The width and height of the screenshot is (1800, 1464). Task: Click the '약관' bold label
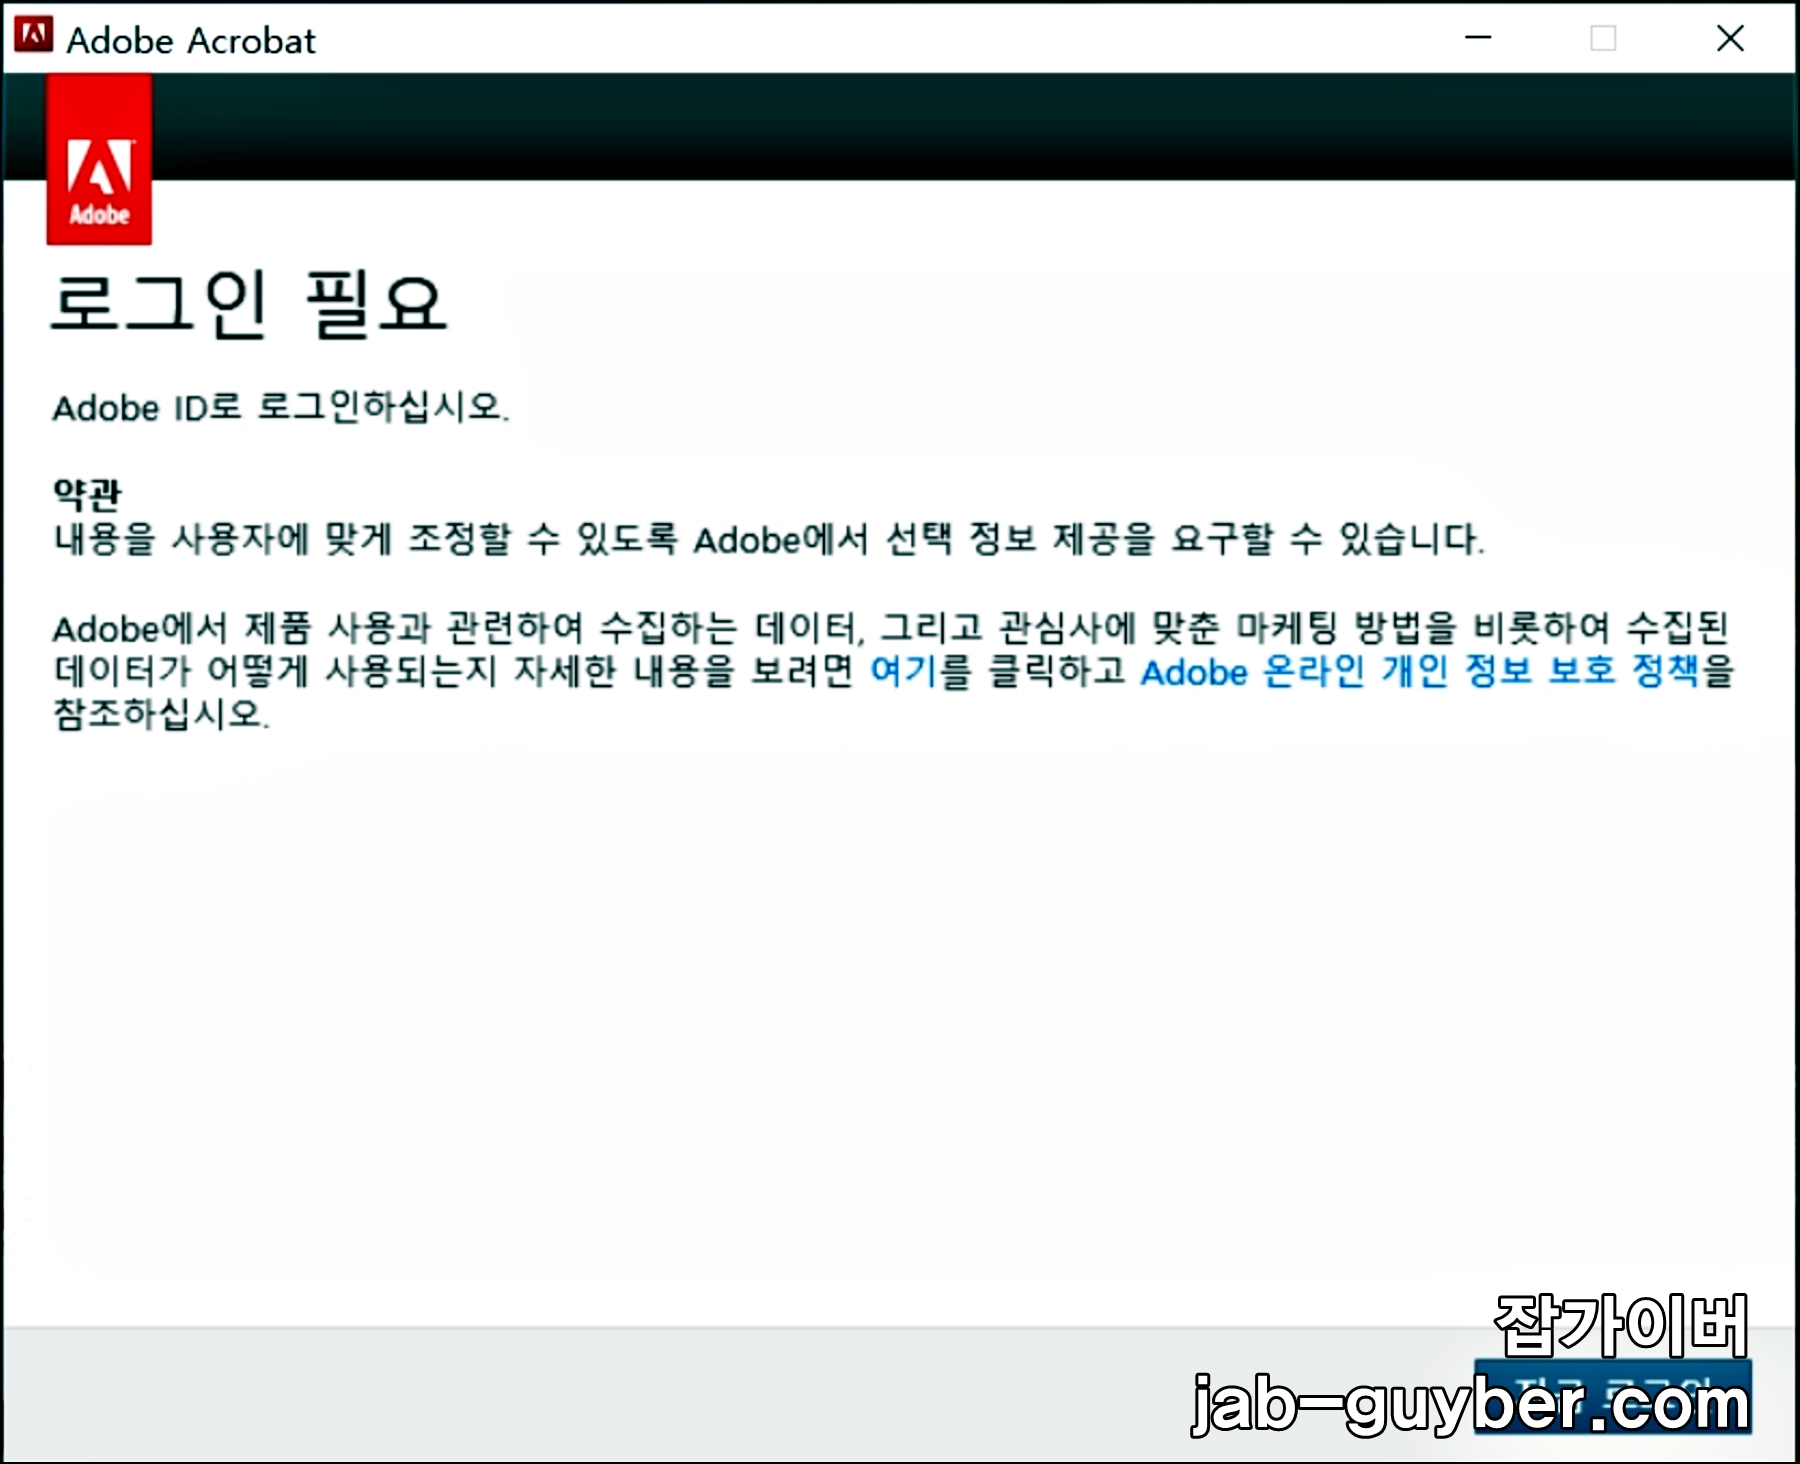(87, 493)
